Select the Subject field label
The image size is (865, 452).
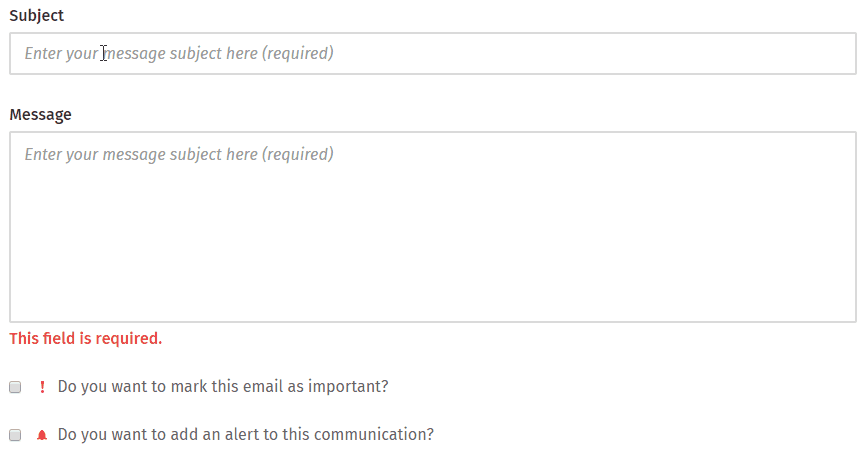tap(36, 15)
